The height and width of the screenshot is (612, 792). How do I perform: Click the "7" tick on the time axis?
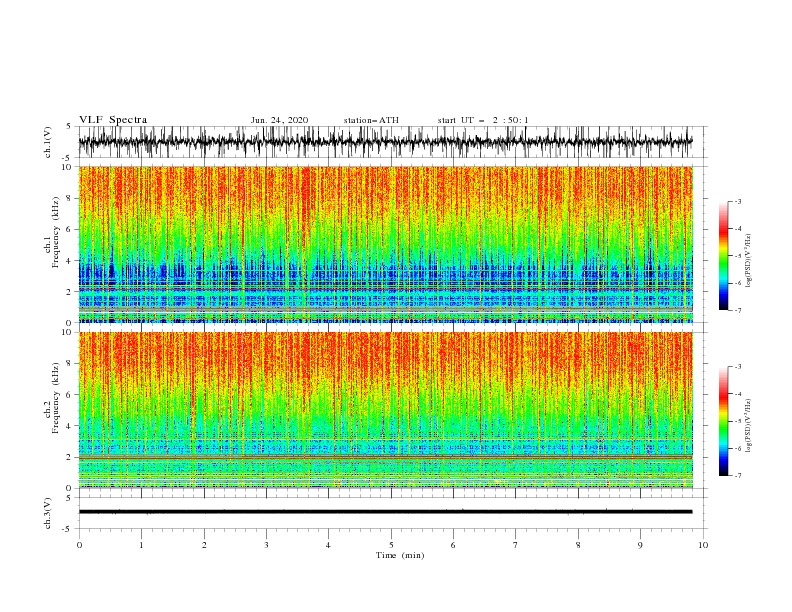tap(516, 545)
